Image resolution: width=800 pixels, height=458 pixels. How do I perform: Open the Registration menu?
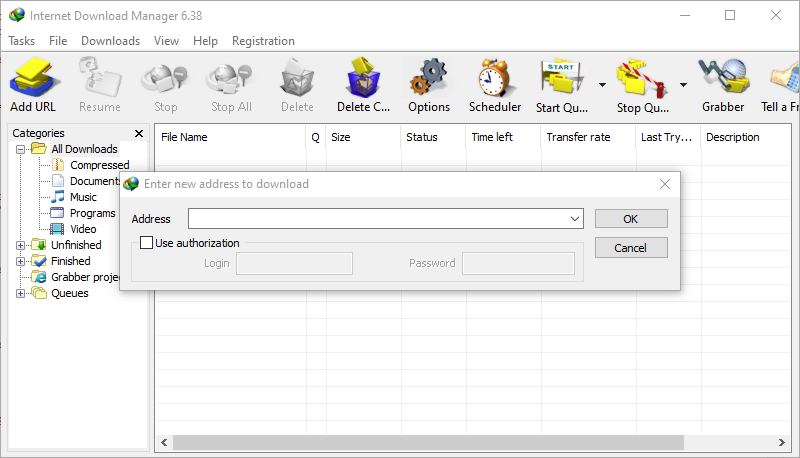[263, 41]
